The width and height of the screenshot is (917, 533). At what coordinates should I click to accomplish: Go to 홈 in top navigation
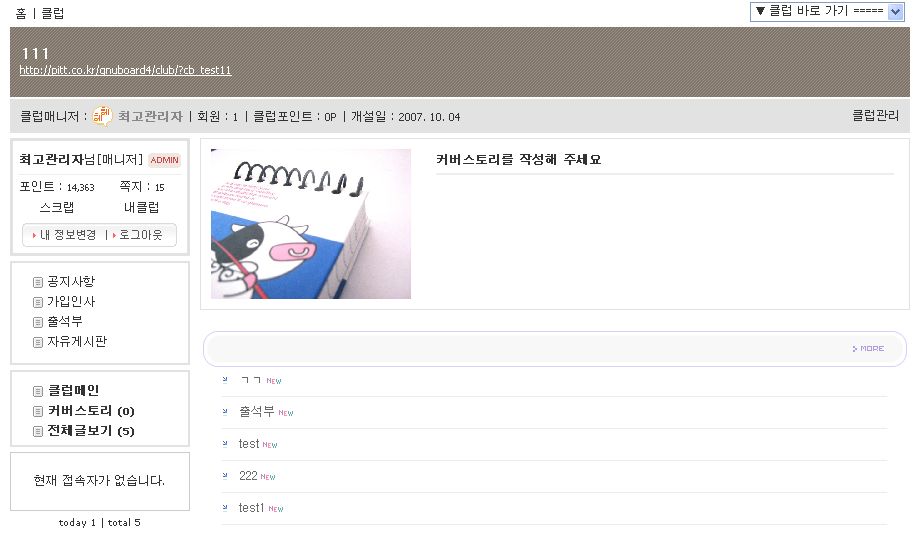point(21,13)
